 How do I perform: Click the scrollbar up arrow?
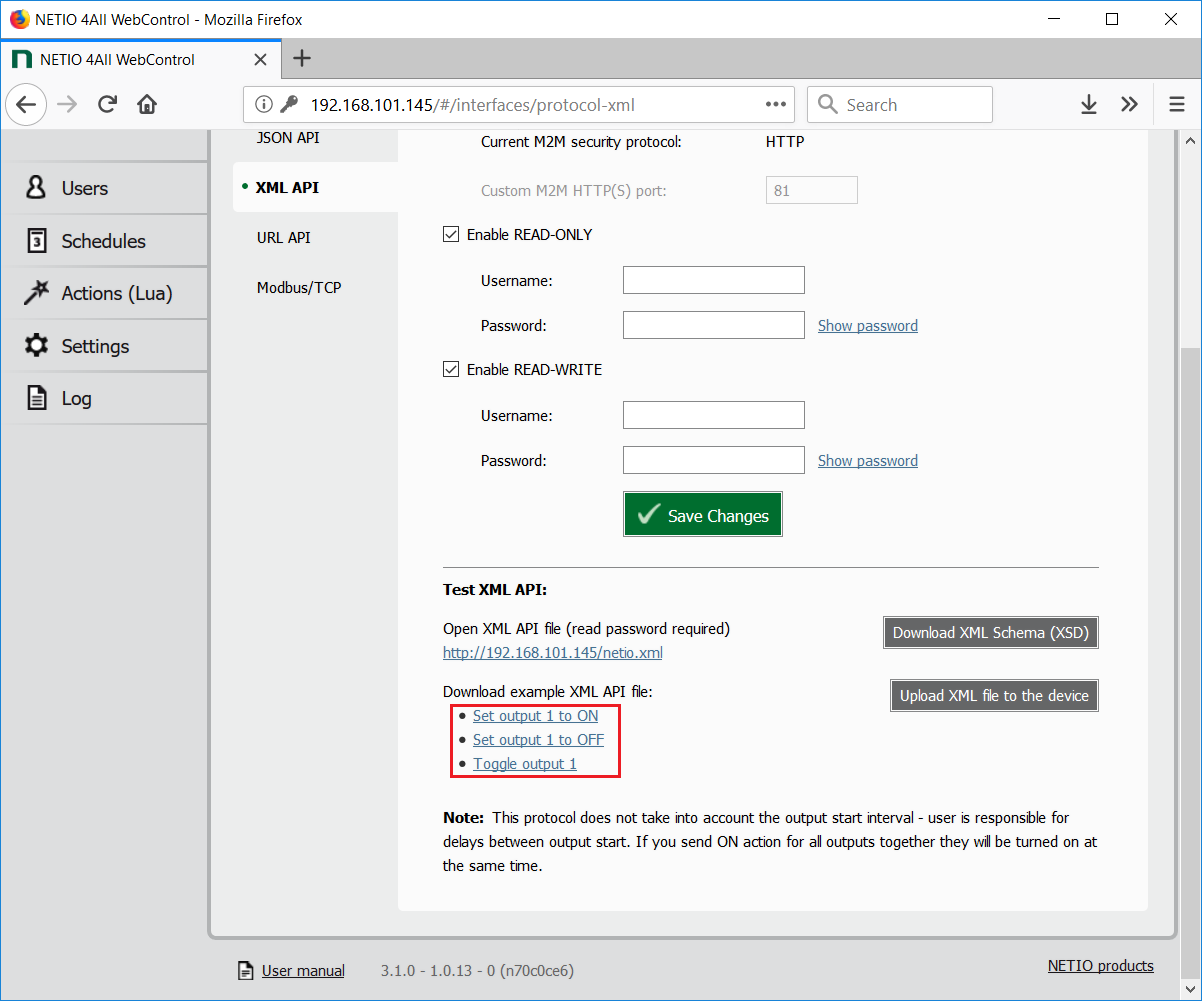(x=1191, y=141)
